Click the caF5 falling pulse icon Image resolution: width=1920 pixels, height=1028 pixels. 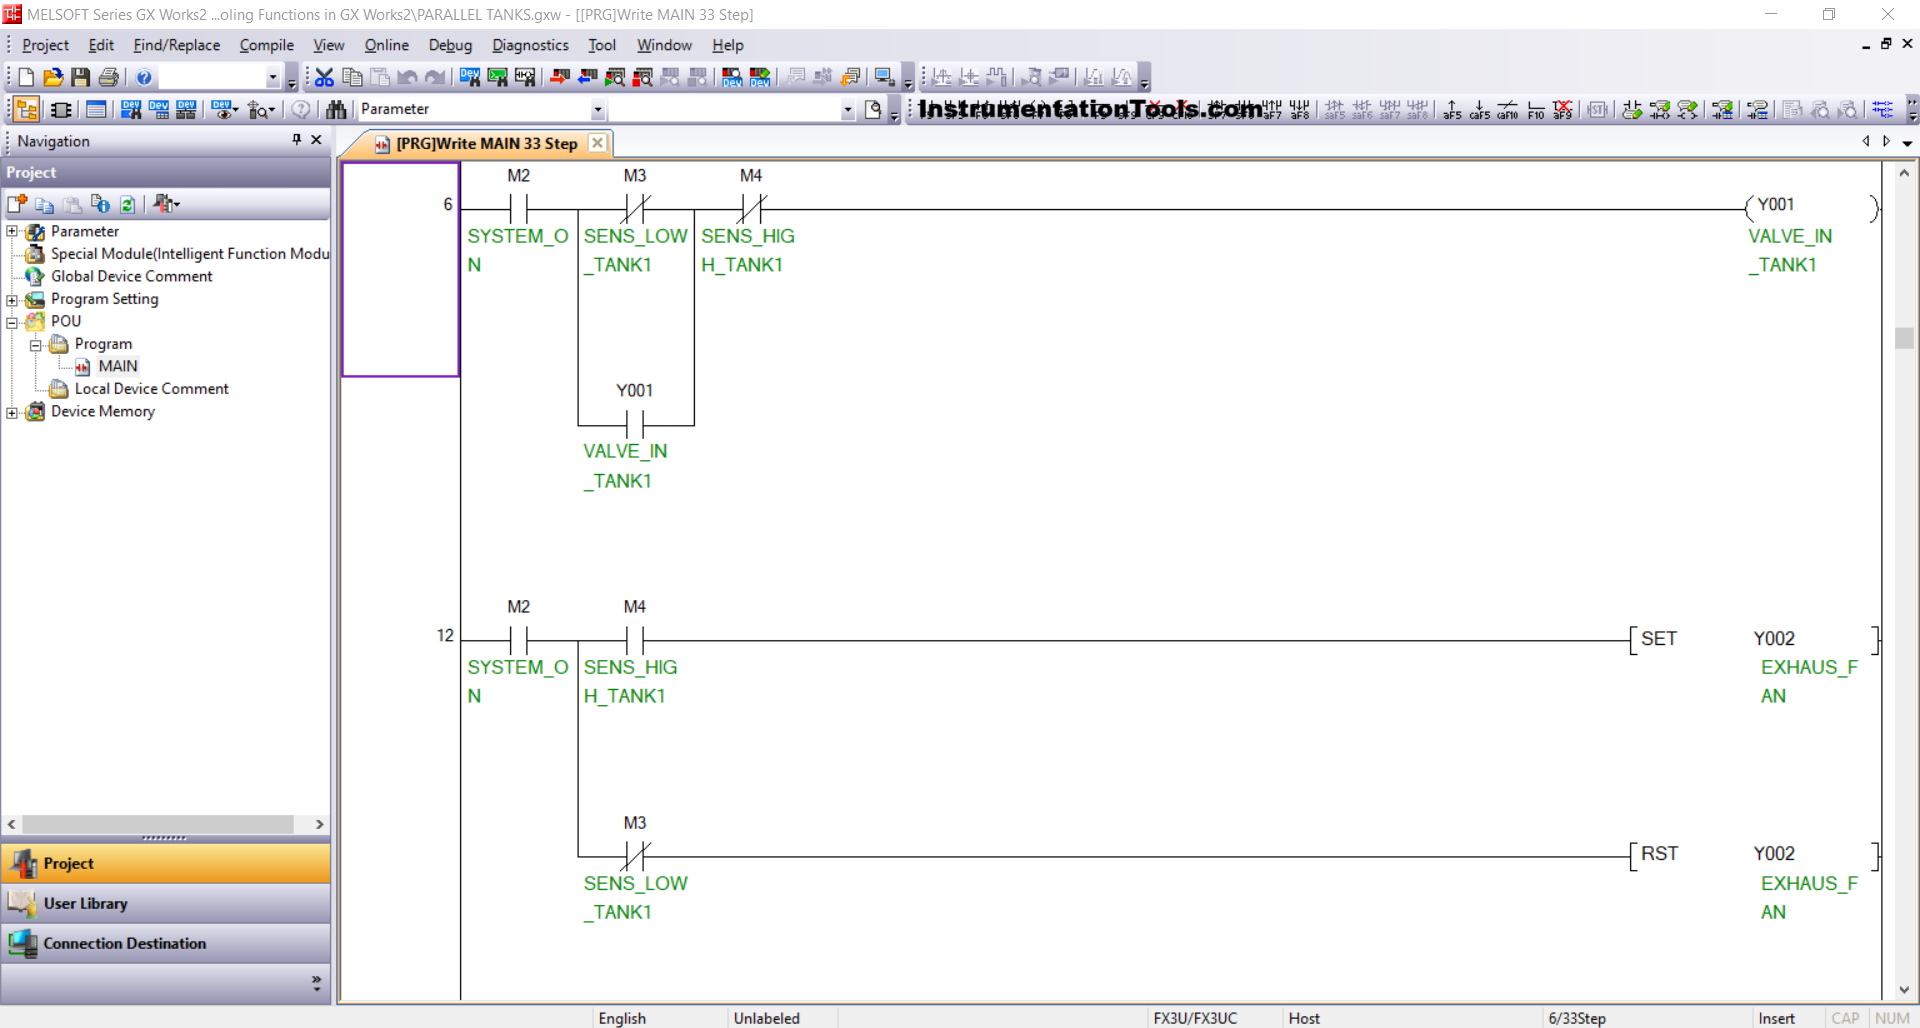coord(1480,109)
